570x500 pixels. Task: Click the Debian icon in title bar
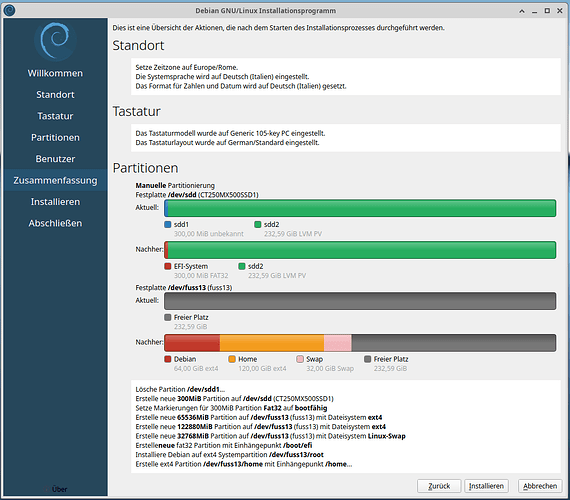(x=9, y=10)
